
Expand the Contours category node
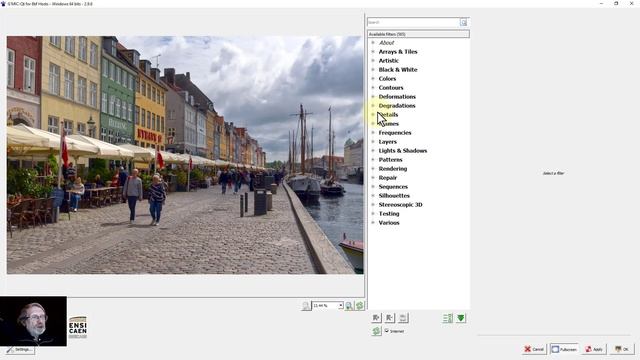(x=373, y=88)
